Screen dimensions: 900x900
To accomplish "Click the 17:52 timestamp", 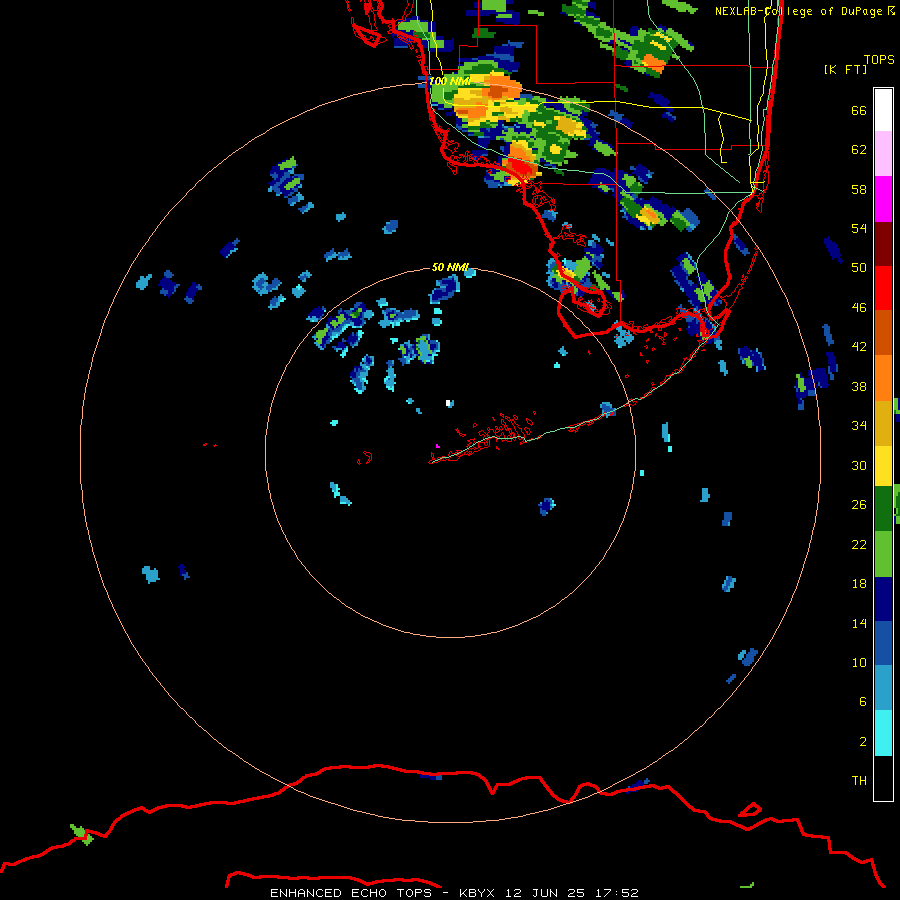I will [615, 893].
